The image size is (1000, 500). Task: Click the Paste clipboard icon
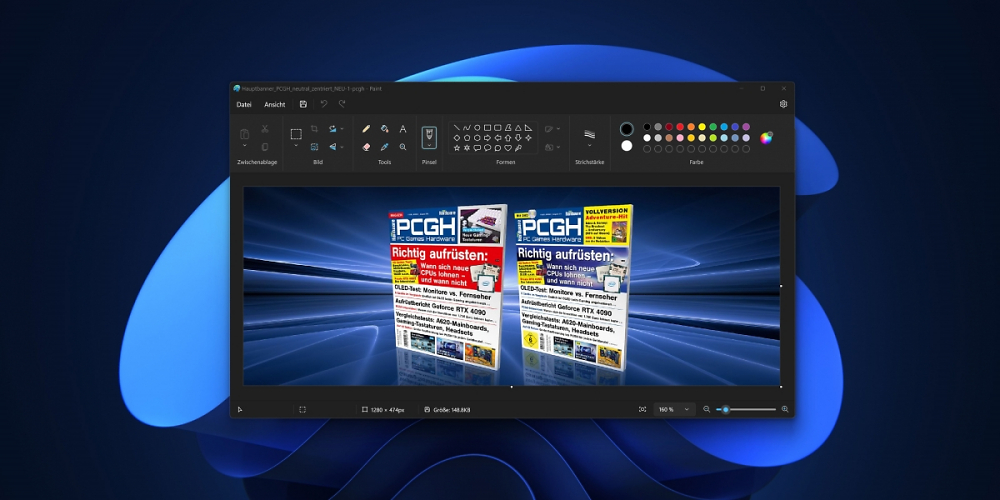(x=244, y=134)
